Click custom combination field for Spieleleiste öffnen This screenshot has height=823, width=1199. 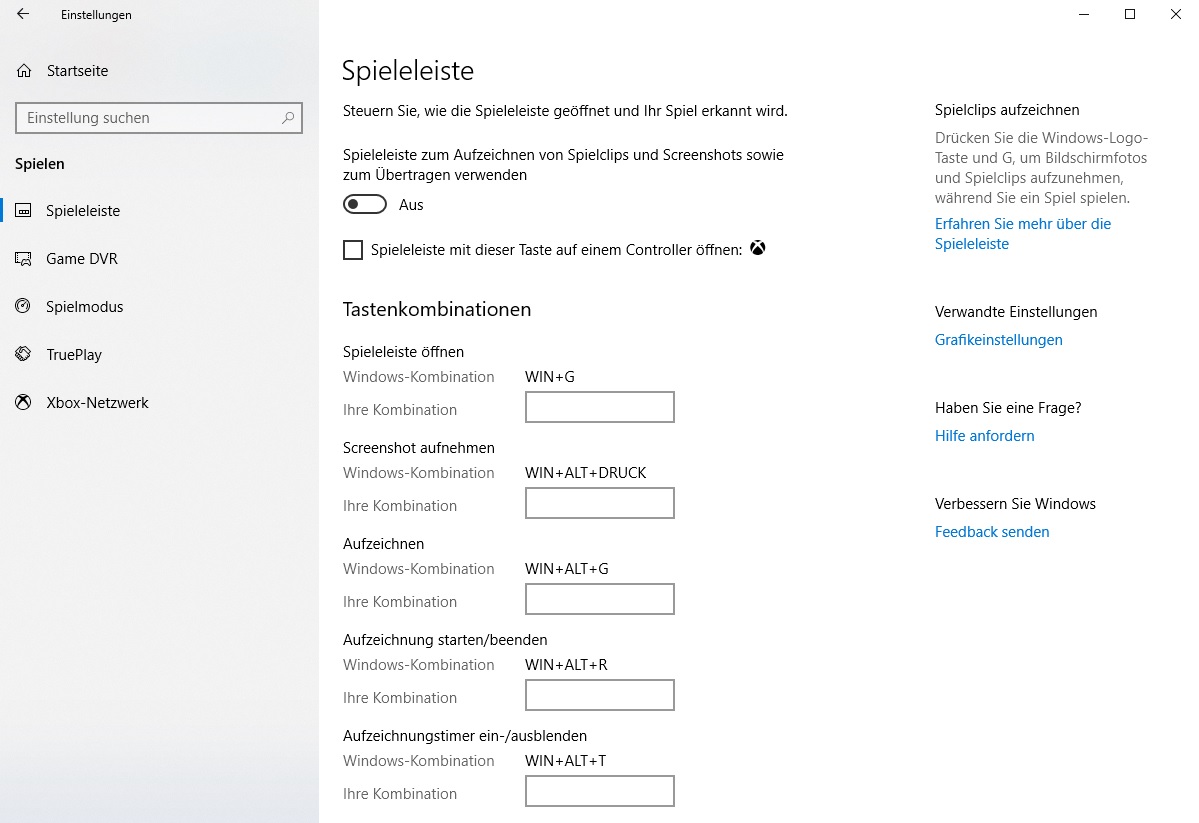(600, 407)
